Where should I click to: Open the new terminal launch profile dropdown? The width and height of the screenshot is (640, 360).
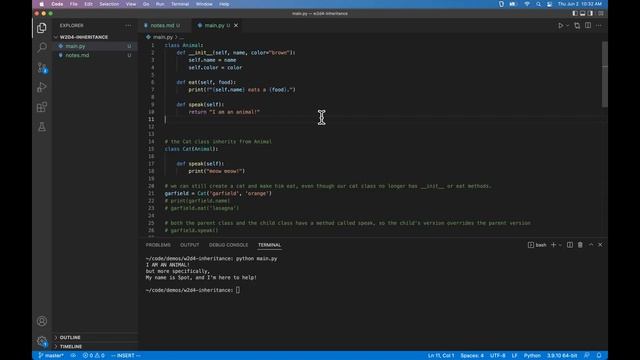pyautogui.click(x=560, y=245)
